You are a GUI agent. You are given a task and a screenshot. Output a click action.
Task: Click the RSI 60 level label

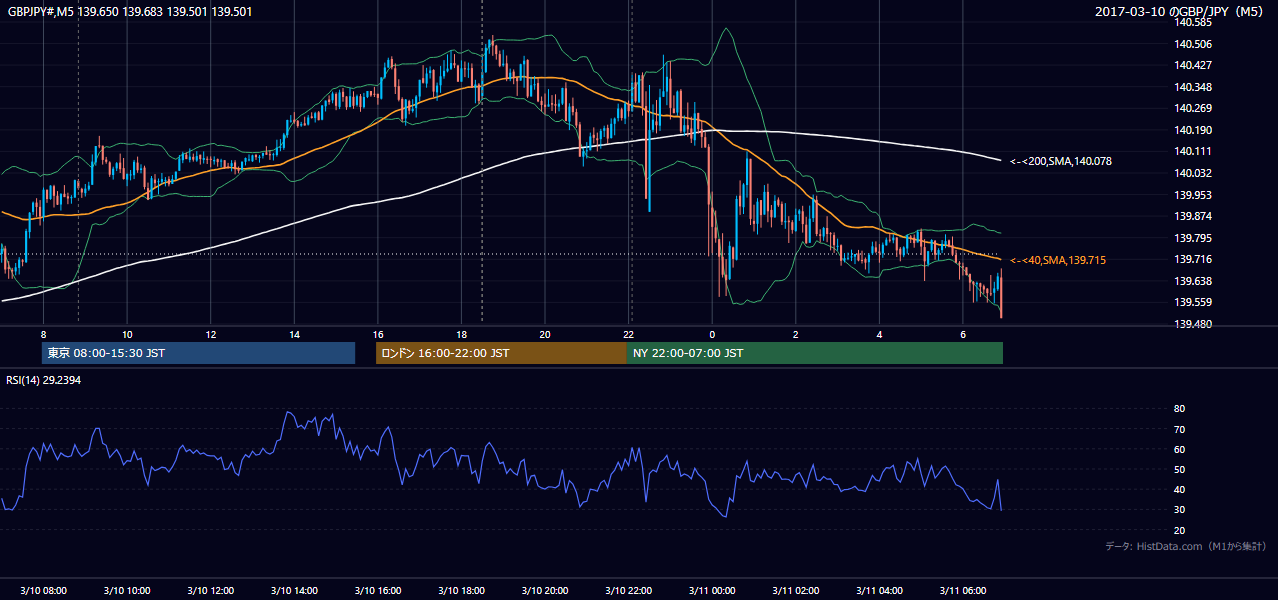click(x=1179, y=449)
